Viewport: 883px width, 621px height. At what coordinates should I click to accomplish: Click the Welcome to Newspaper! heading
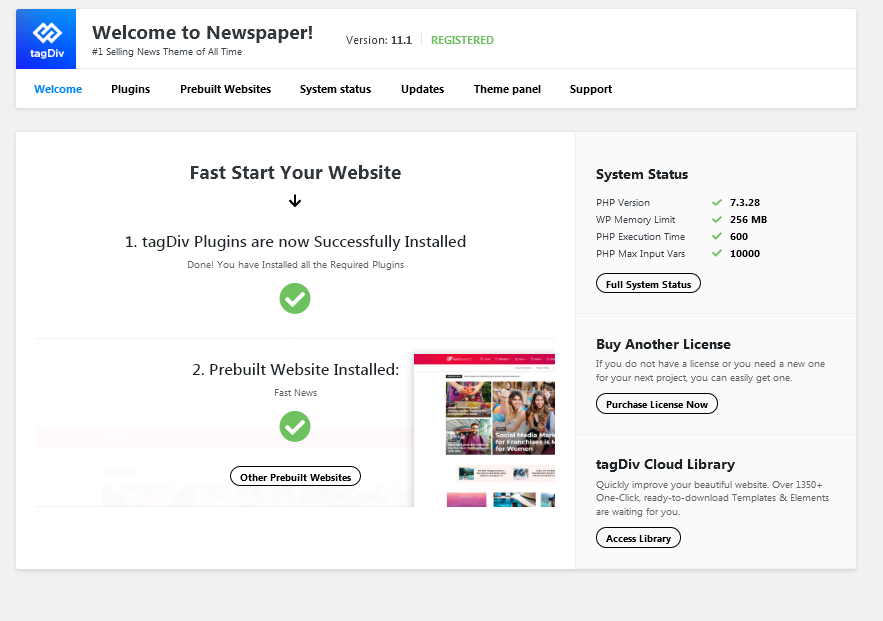pos(203,33)
